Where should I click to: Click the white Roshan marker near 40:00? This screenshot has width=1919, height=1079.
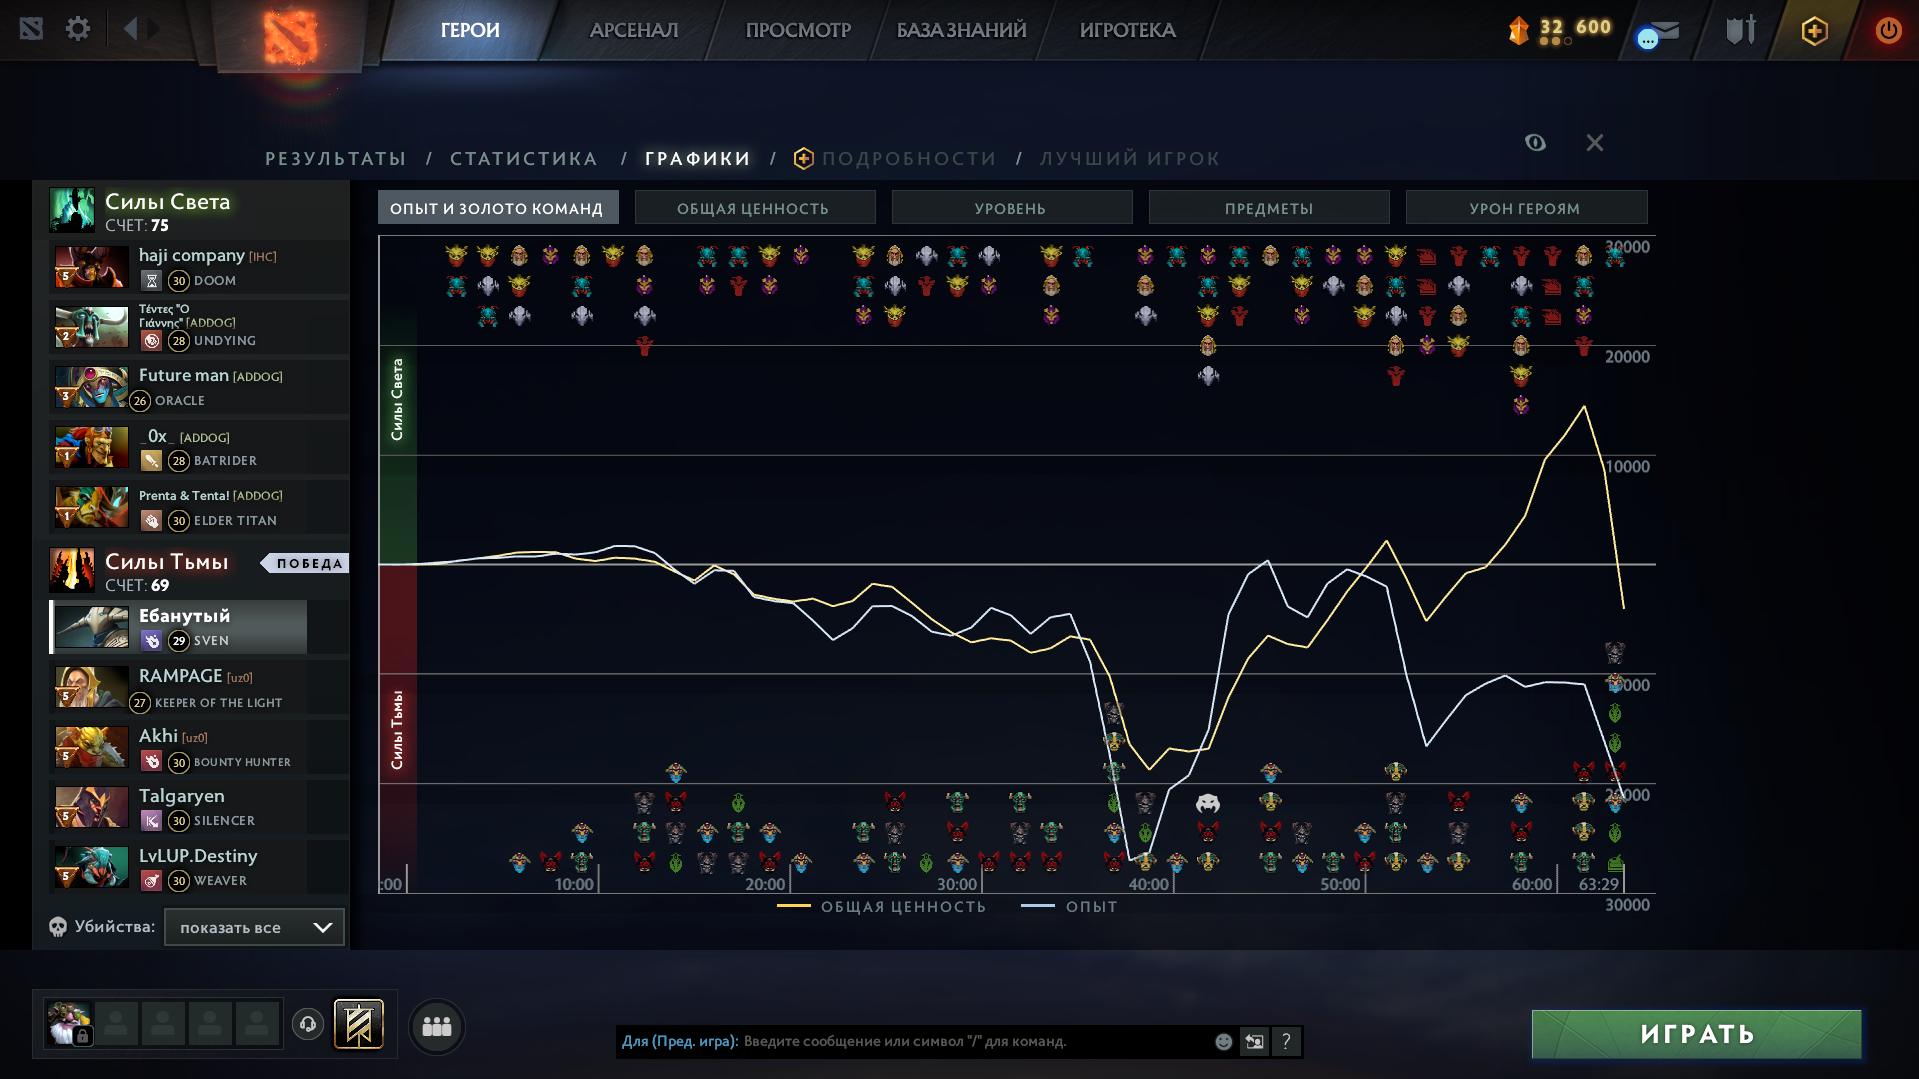(1208, 803)
